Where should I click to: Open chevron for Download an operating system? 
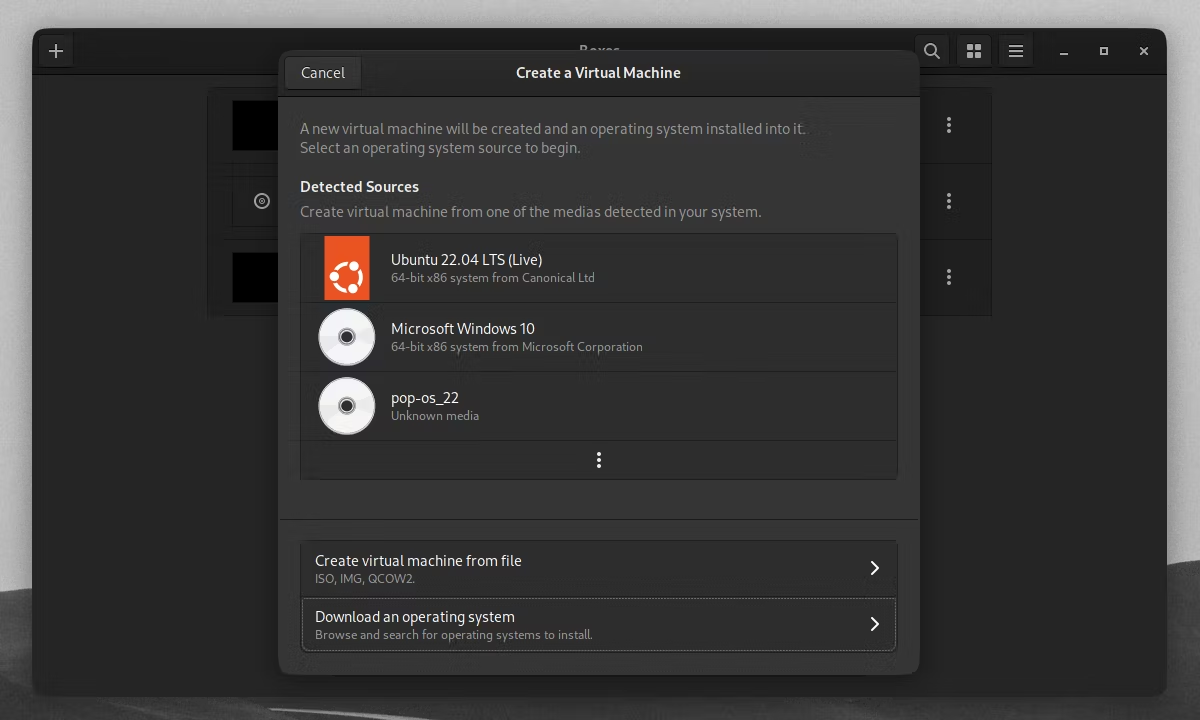pos(874,624)
